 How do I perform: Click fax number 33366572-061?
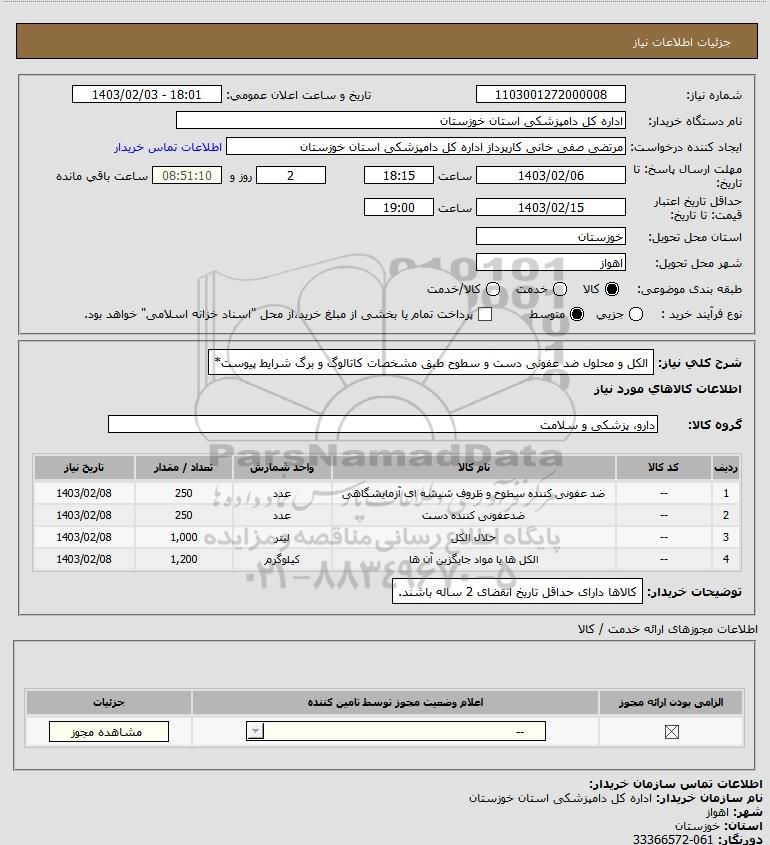click(672, 839)
